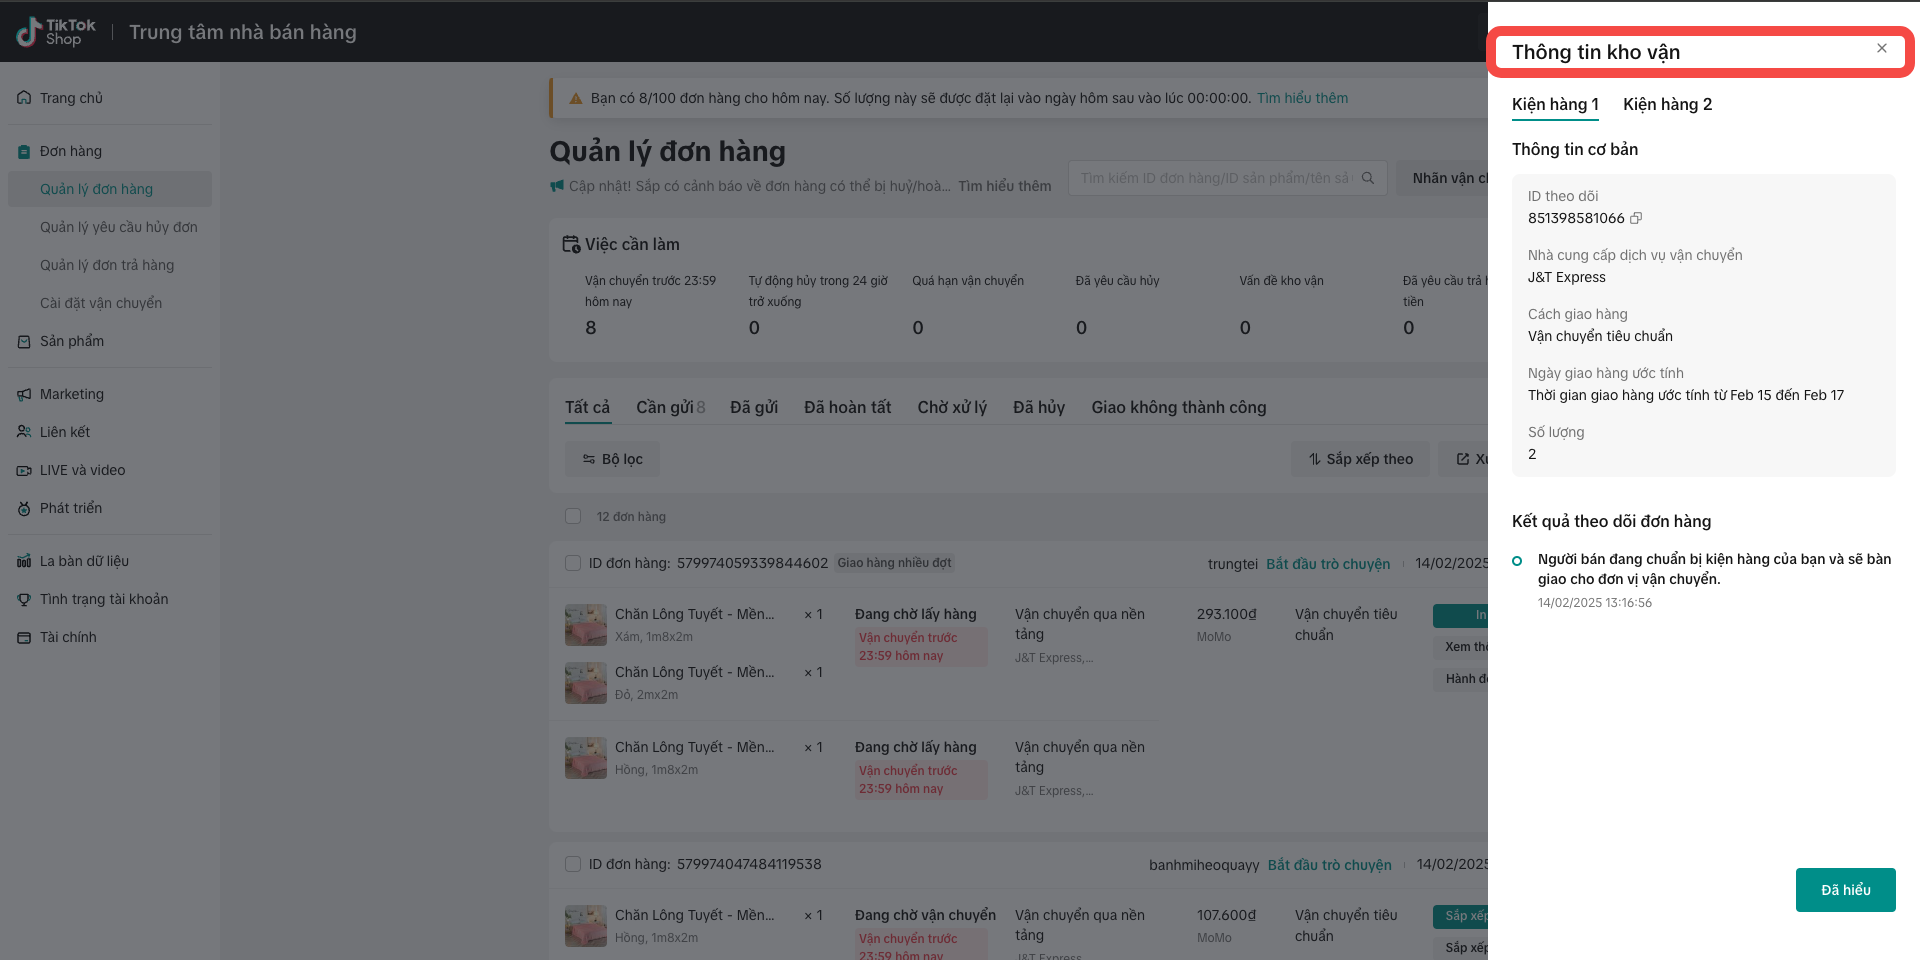Image resolution: width=1920 pixels, height=960 pixels.
Task: Switch to the Kiện hàng 2 tab
Action: [x=1667, y=104]
